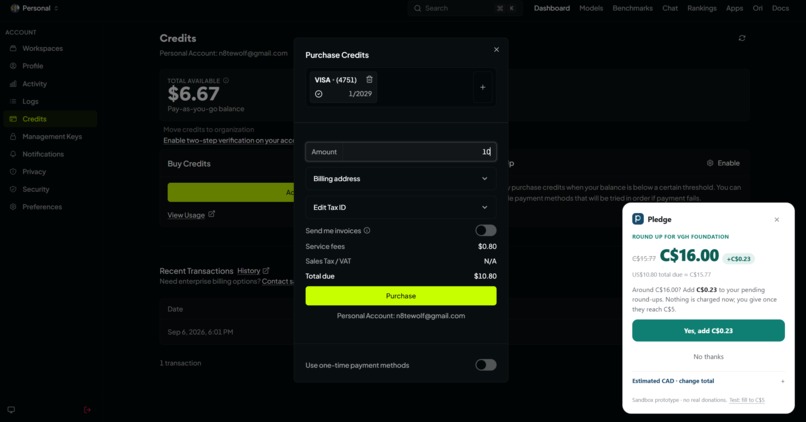Open the Models nav item
Image resolution: width=806 pixels, height=422 pixels.
(x=591, y=8)
